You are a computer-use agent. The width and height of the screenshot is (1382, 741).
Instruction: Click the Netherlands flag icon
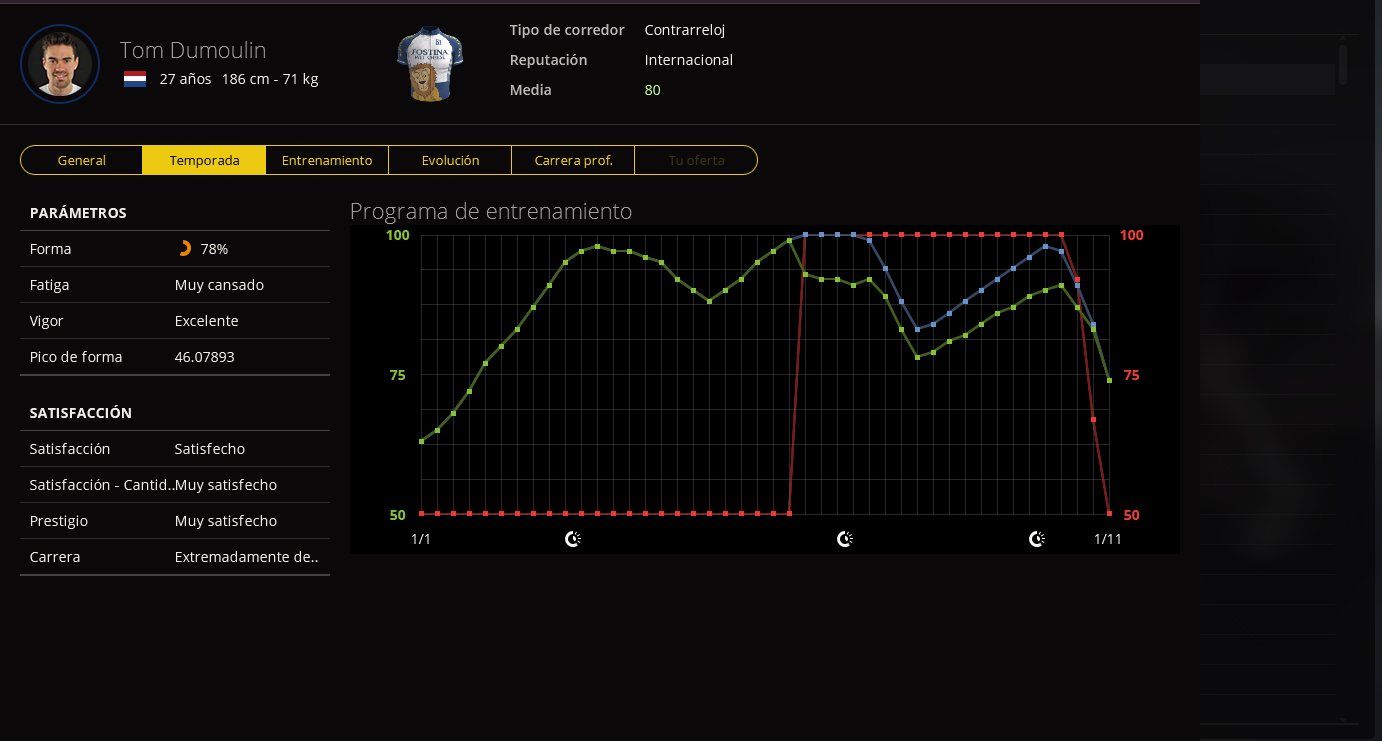[135, 79]
